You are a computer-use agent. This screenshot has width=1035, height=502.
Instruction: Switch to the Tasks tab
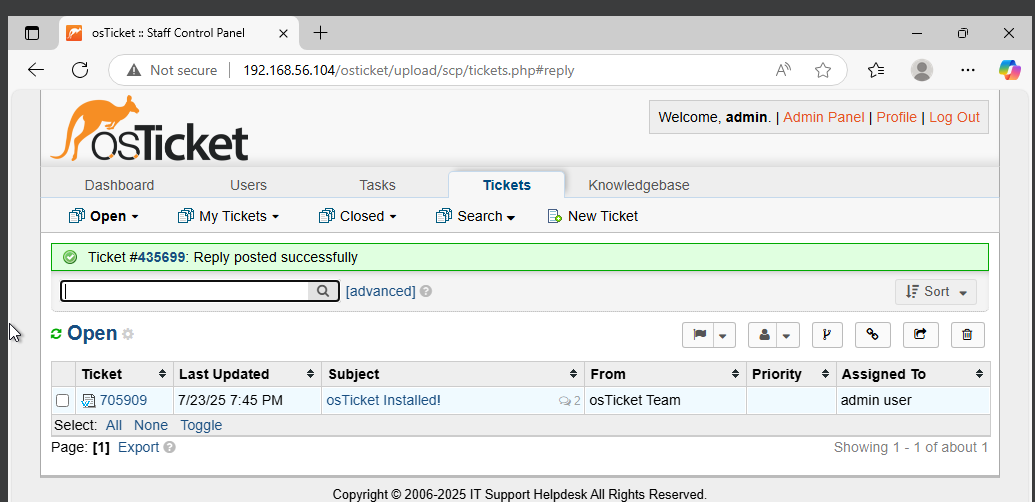(378, 185)
